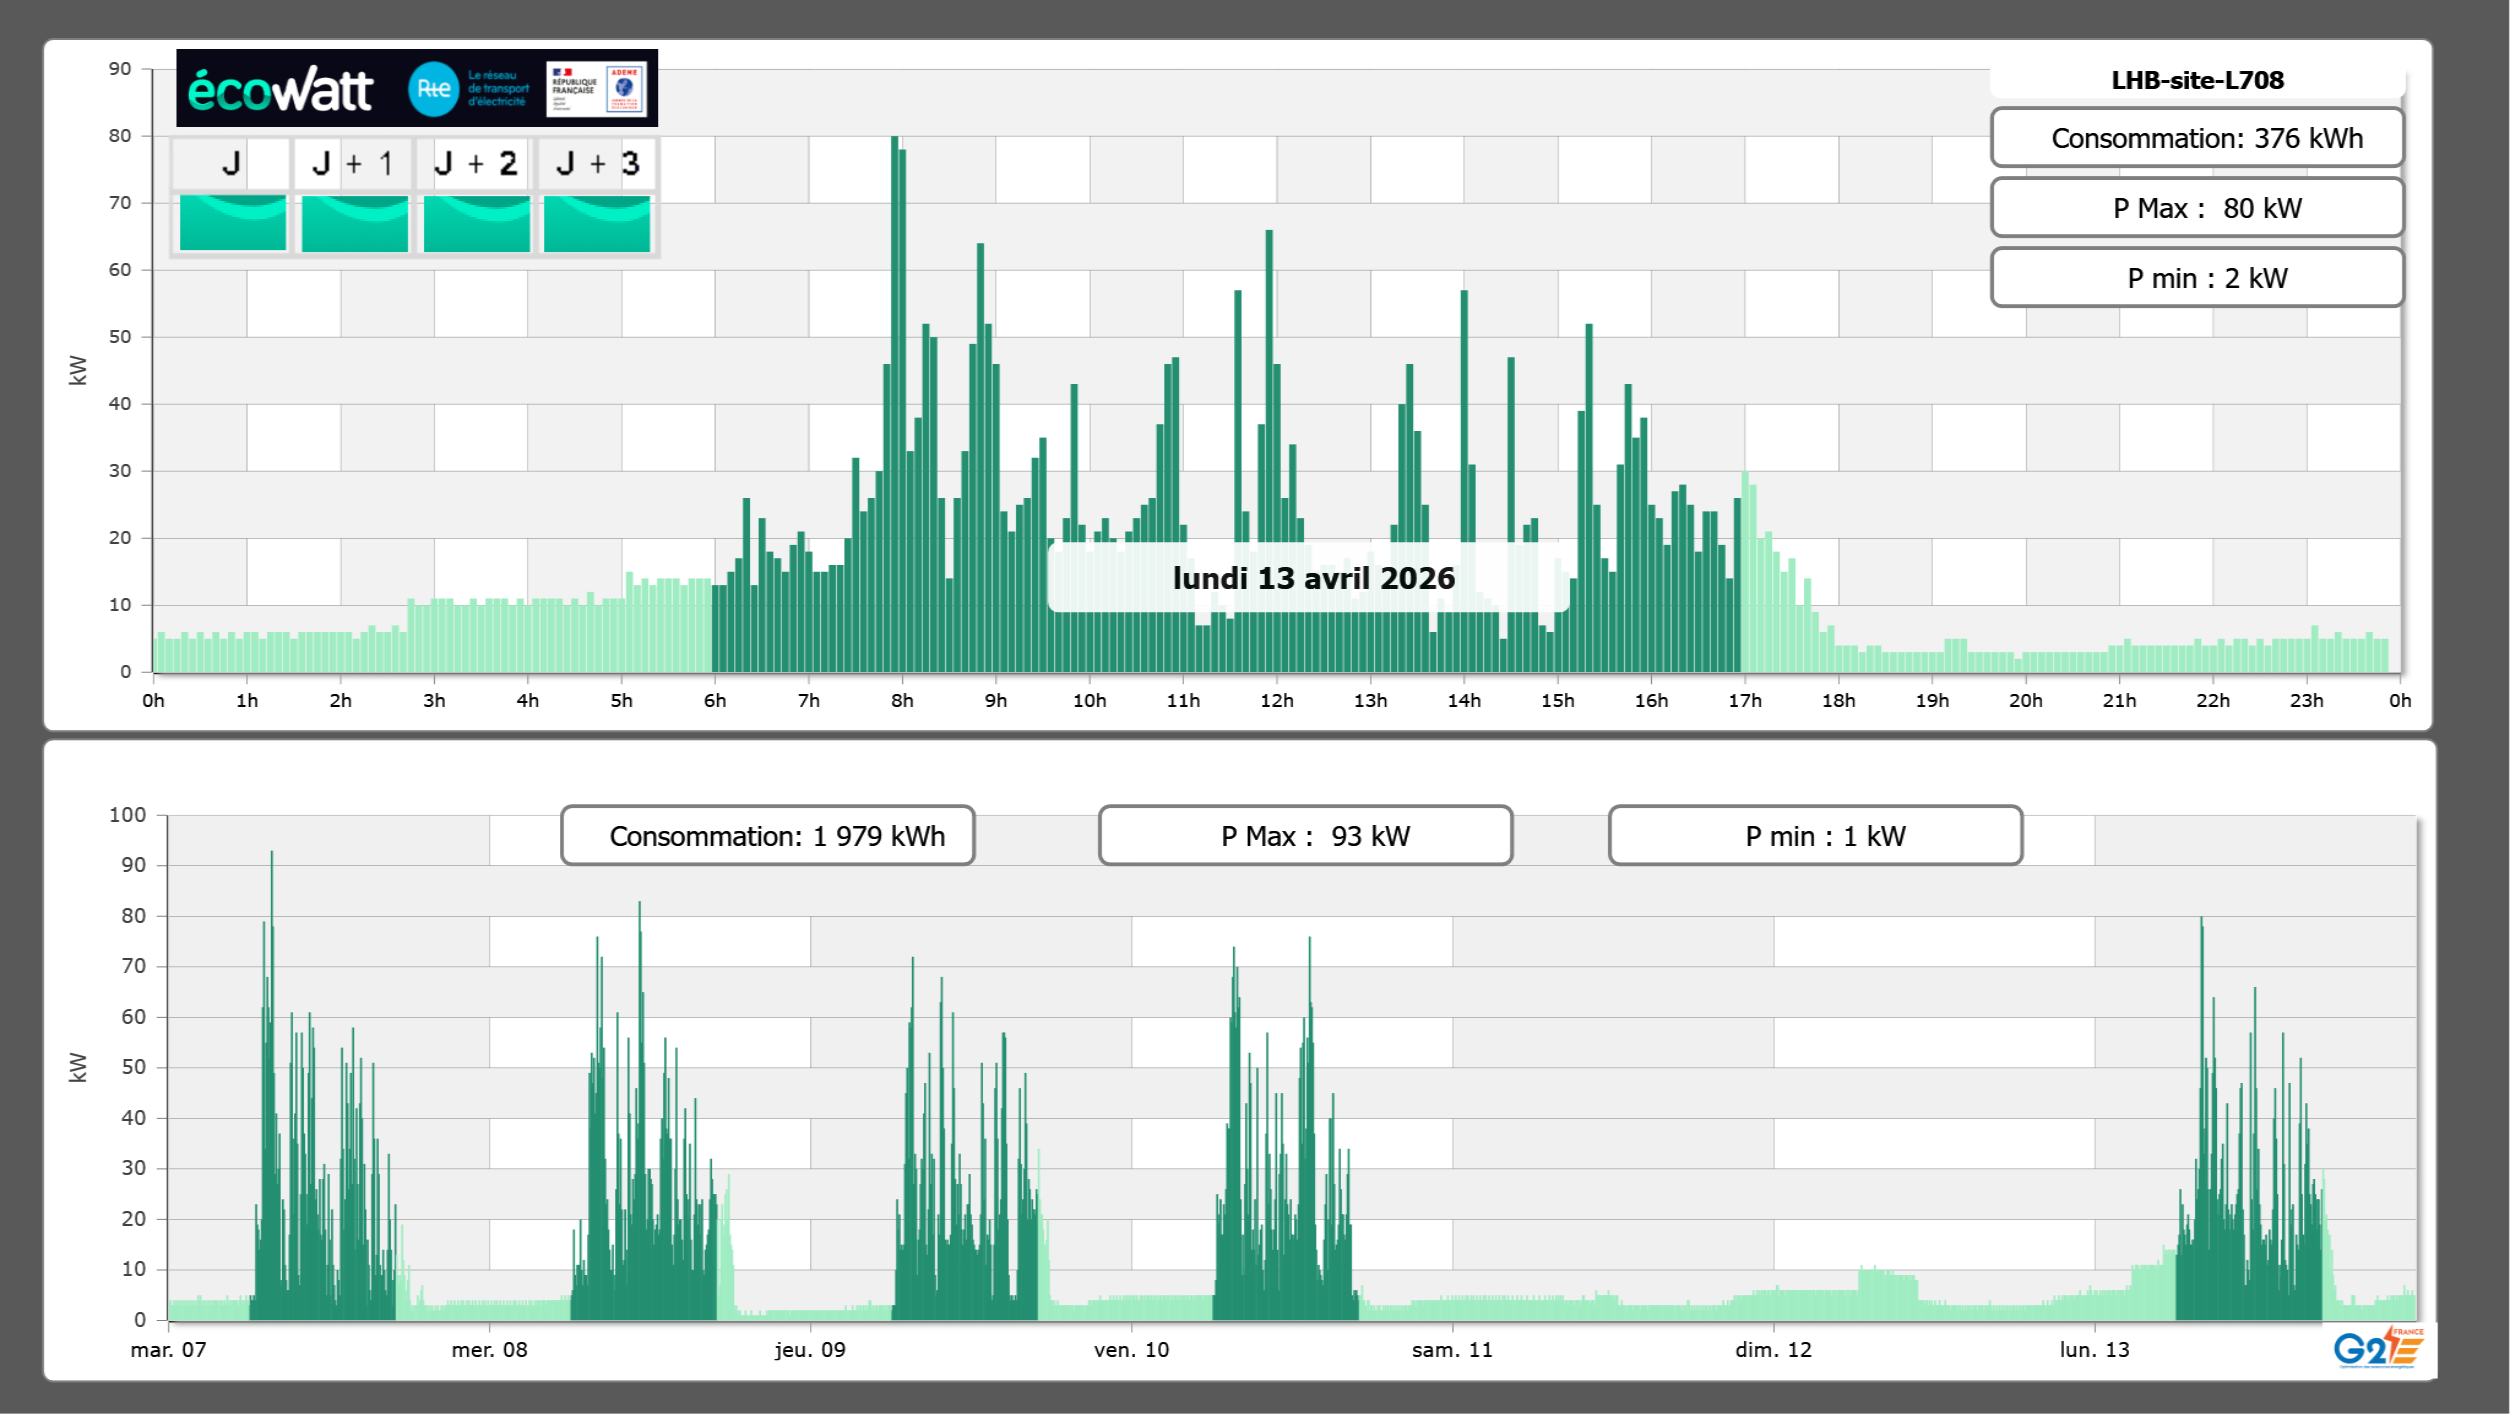
Task: Select the J + 1 forecast tab
Action: pyautogui.click(x=353, y=163)
